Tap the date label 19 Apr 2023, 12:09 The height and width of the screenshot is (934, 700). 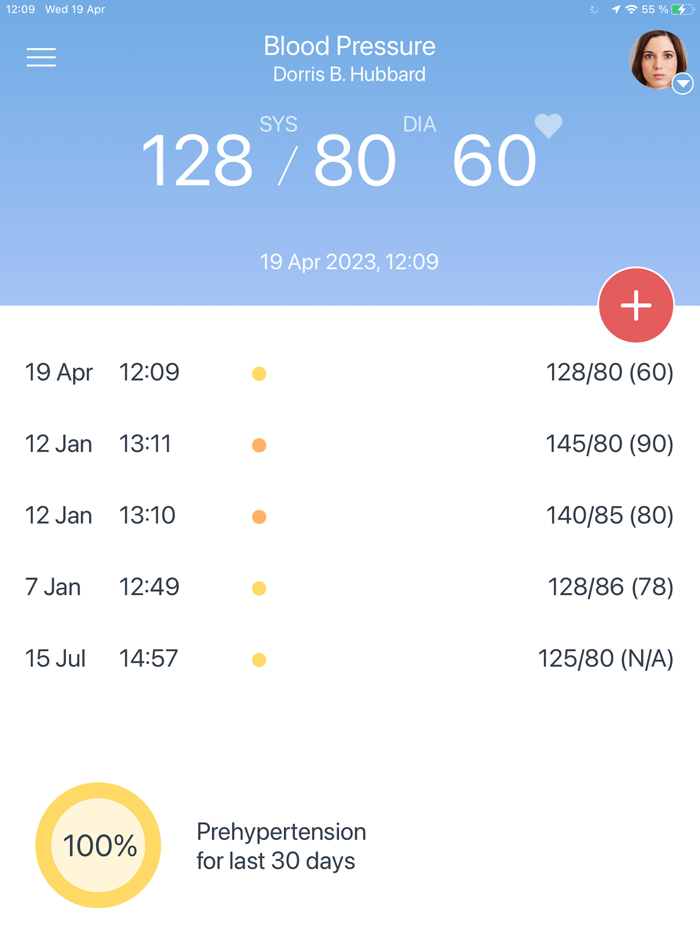[x=349, y=261]
